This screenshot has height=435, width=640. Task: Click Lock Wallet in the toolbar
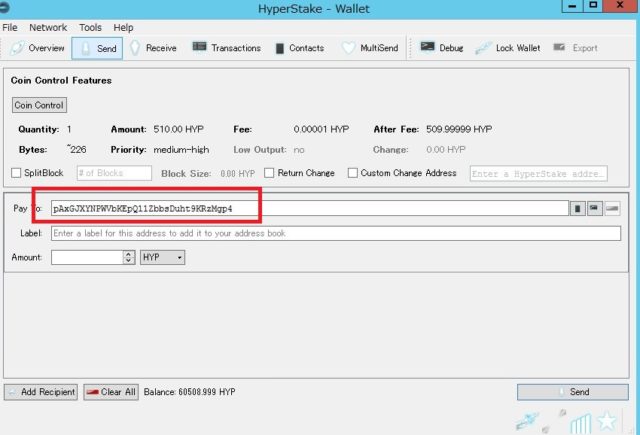click(508, 48)
